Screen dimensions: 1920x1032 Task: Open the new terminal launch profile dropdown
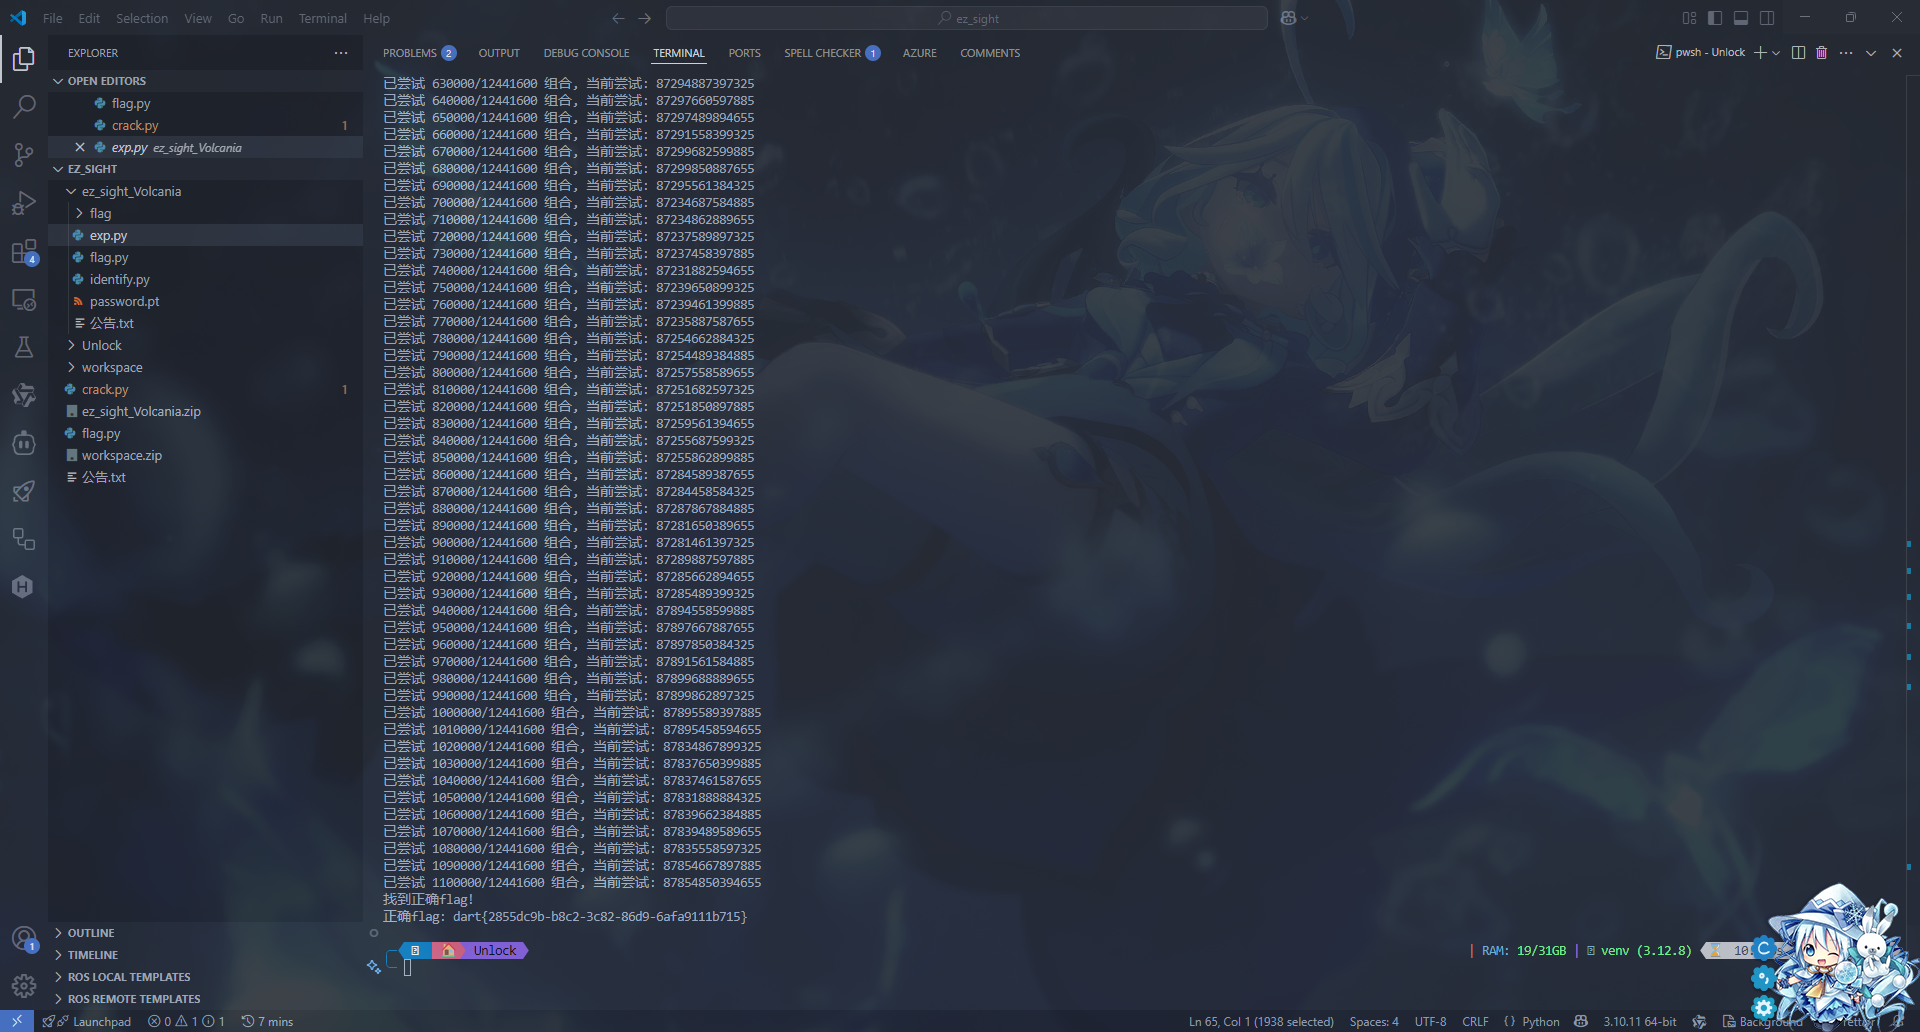(x=1776, y=53)
